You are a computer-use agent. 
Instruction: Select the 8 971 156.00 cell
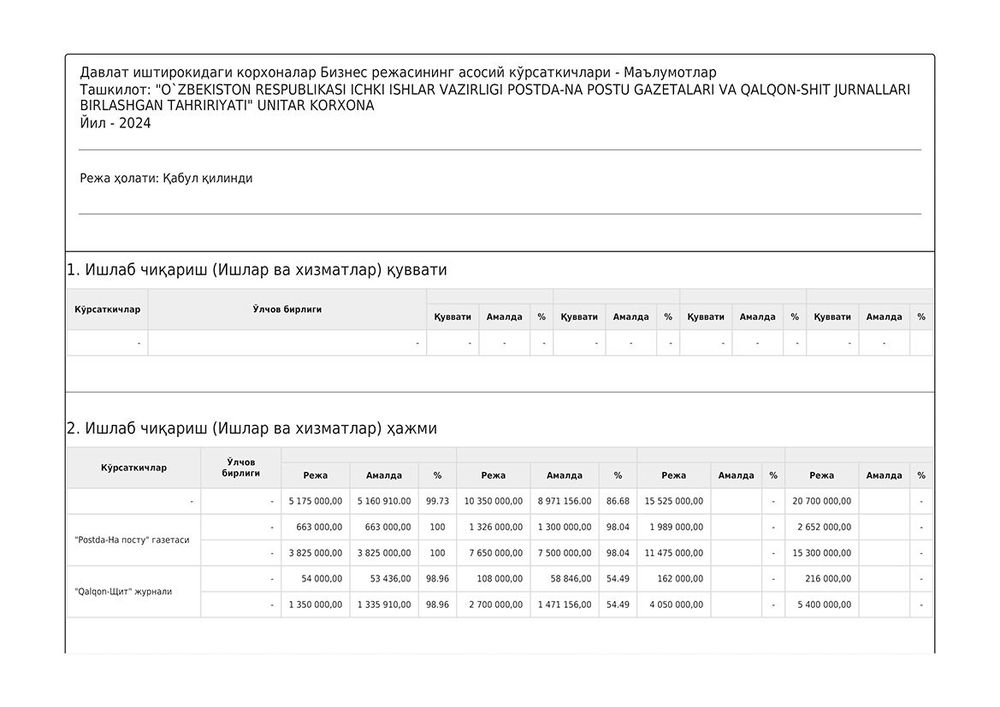click(564, 501)
